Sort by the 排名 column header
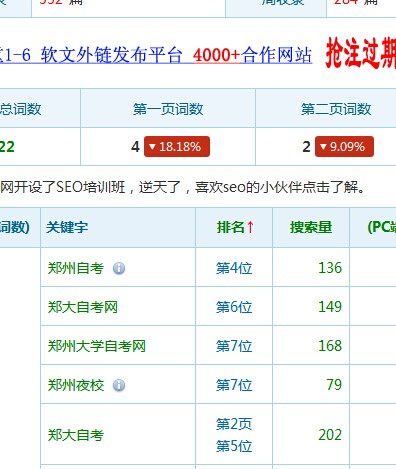 click(x=235, y=227)
